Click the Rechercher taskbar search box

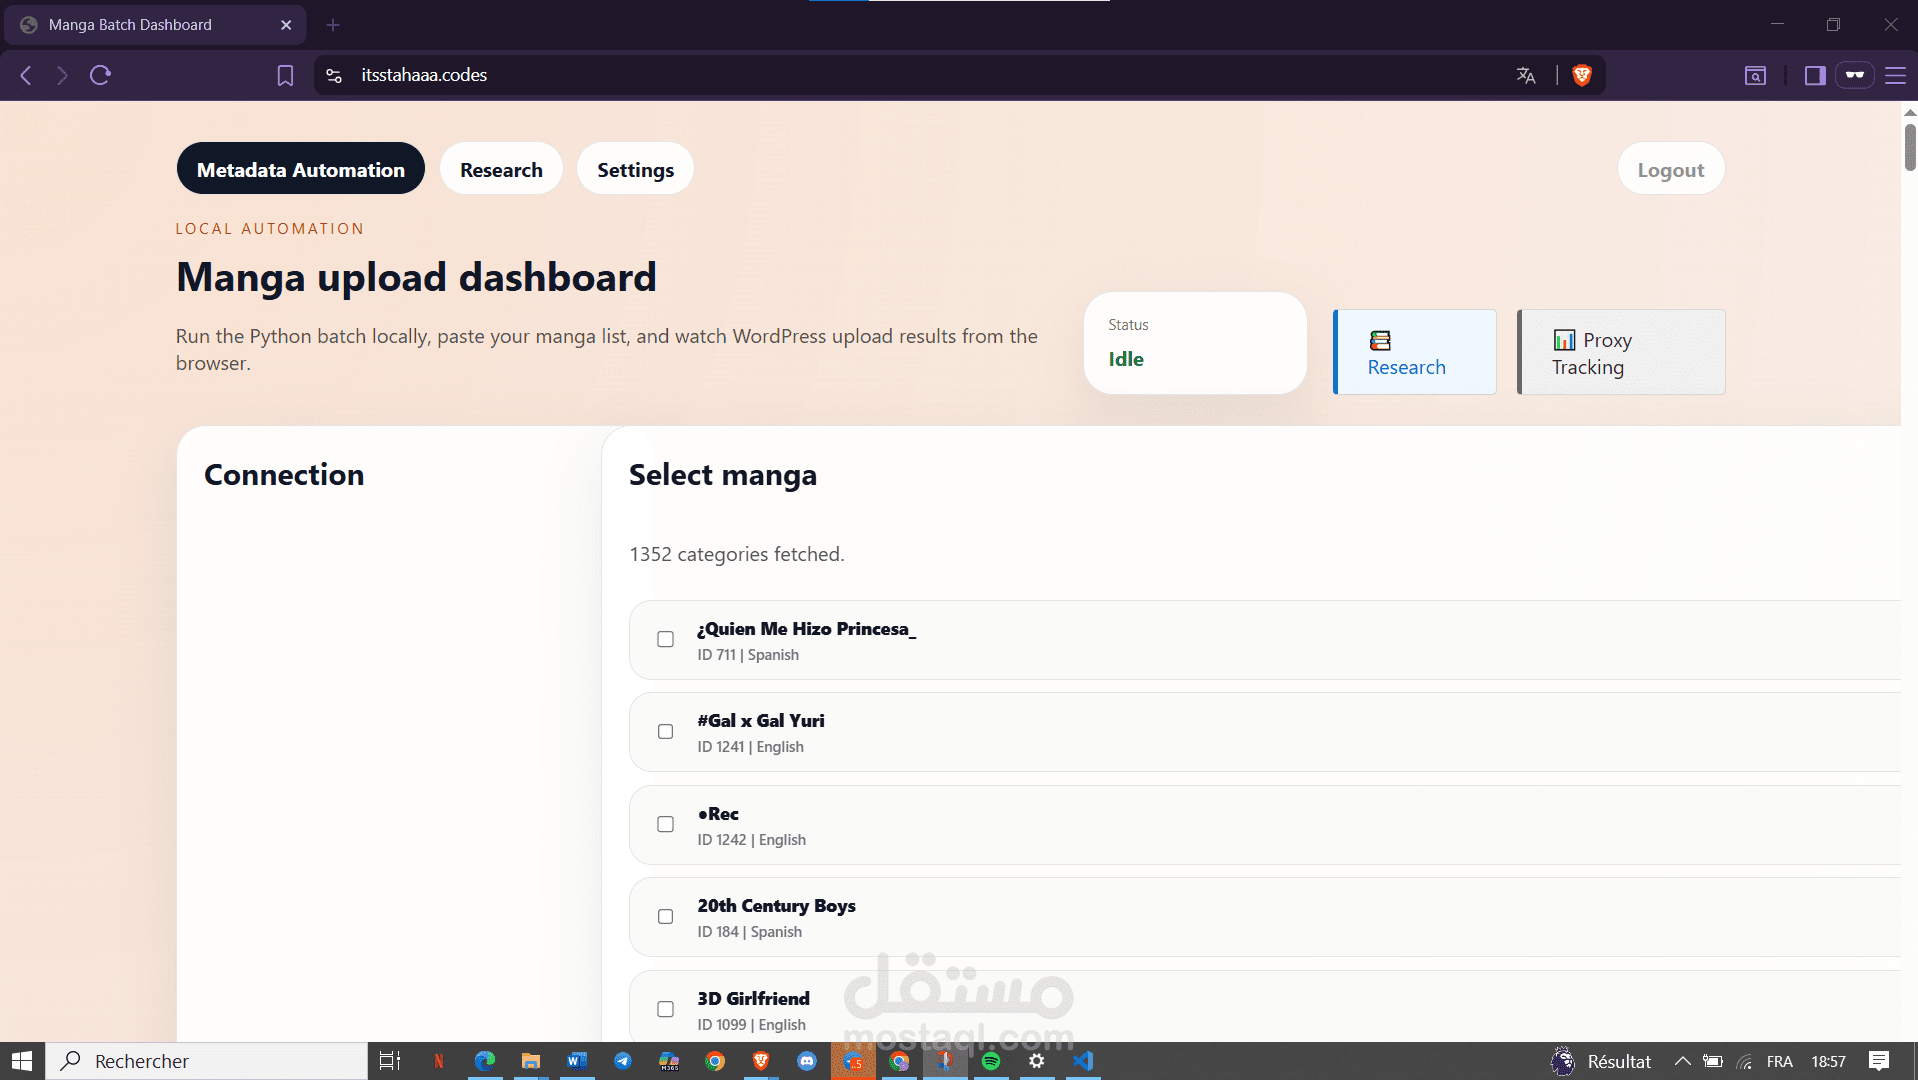point(207,1061)
